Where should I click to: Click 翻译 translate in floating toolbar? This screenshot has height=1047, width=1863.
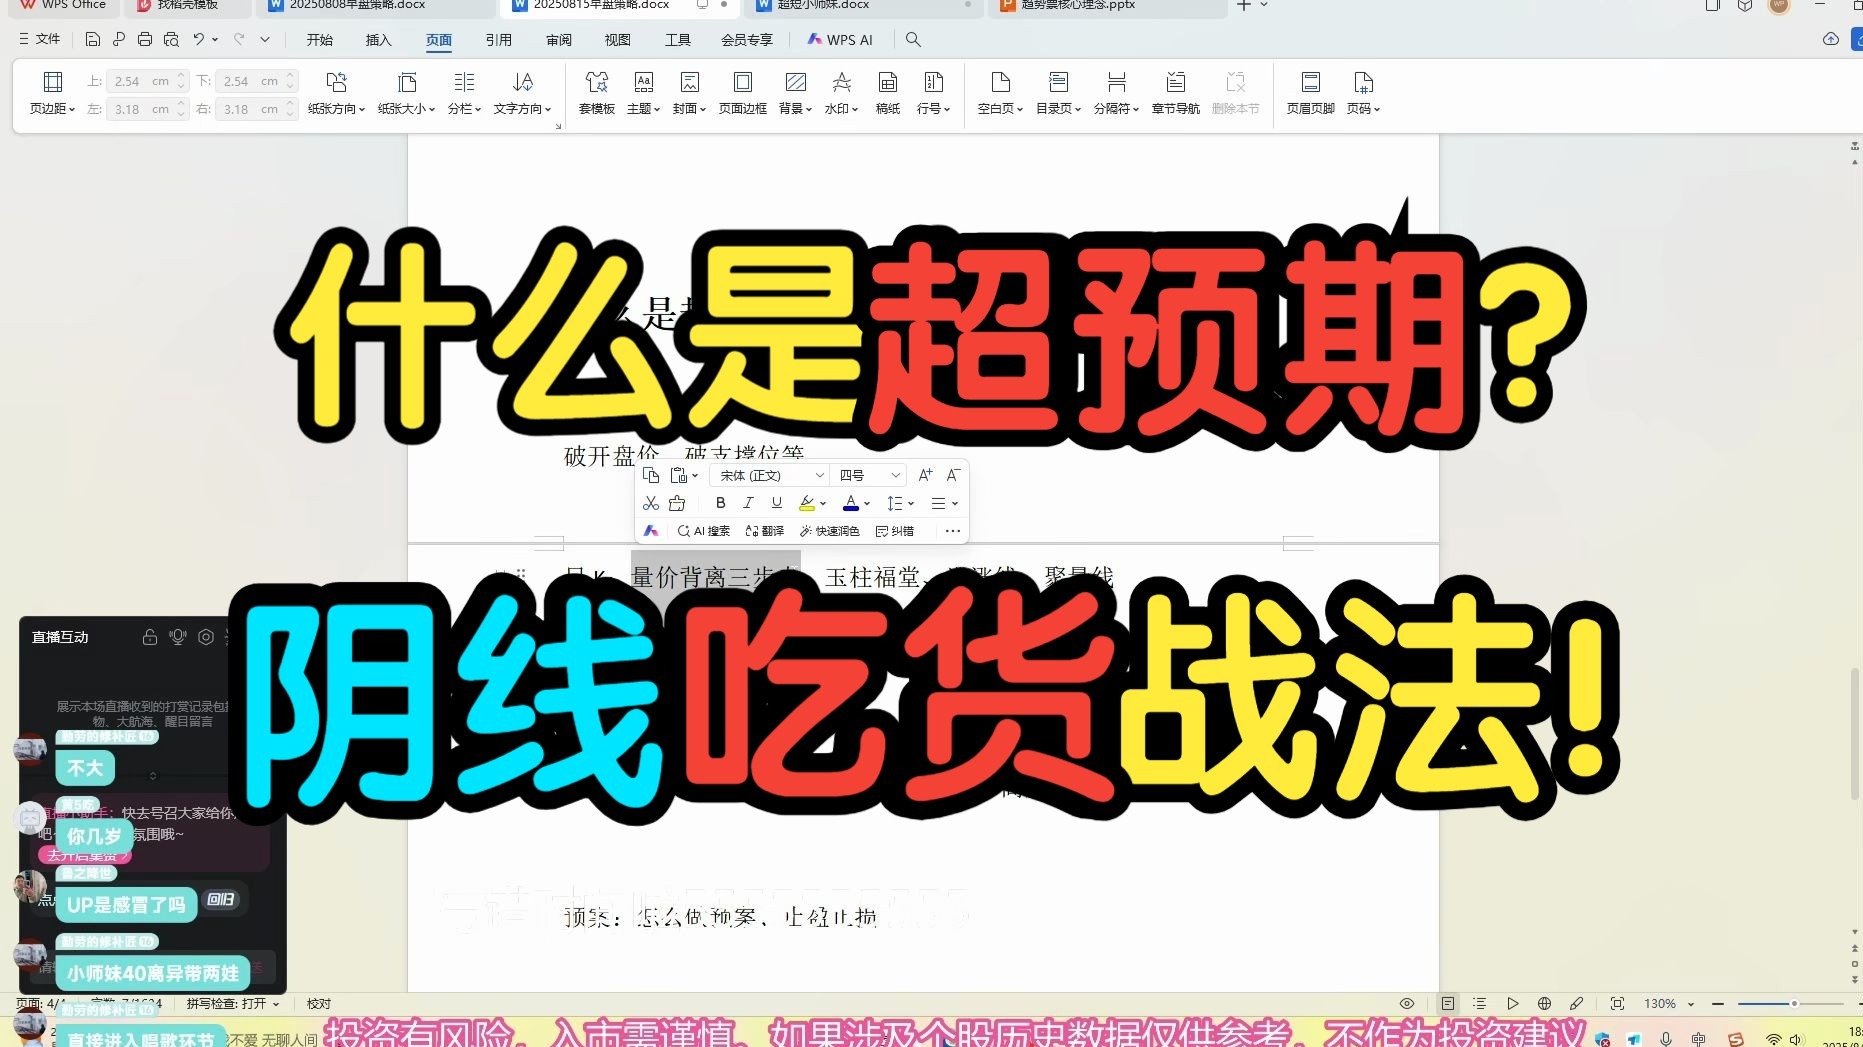[765, 531]
